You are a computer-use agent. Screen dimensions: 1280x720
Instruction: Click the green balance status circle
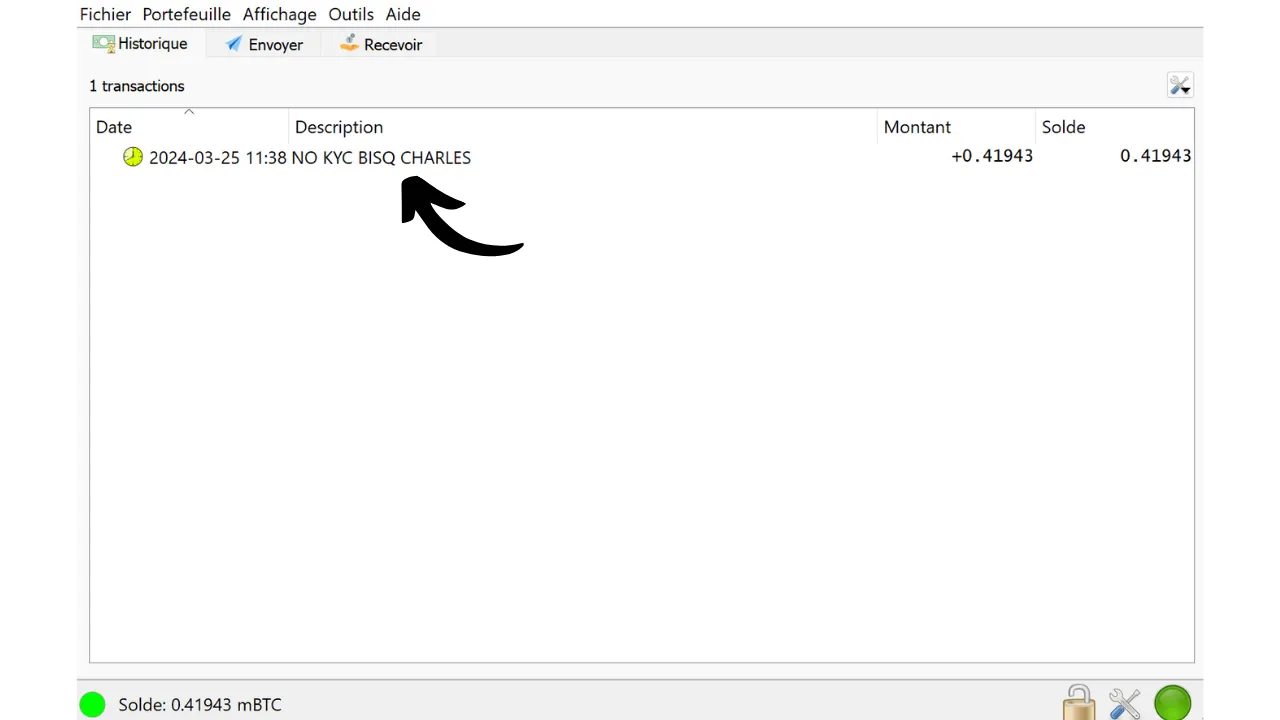click(93, 705)
